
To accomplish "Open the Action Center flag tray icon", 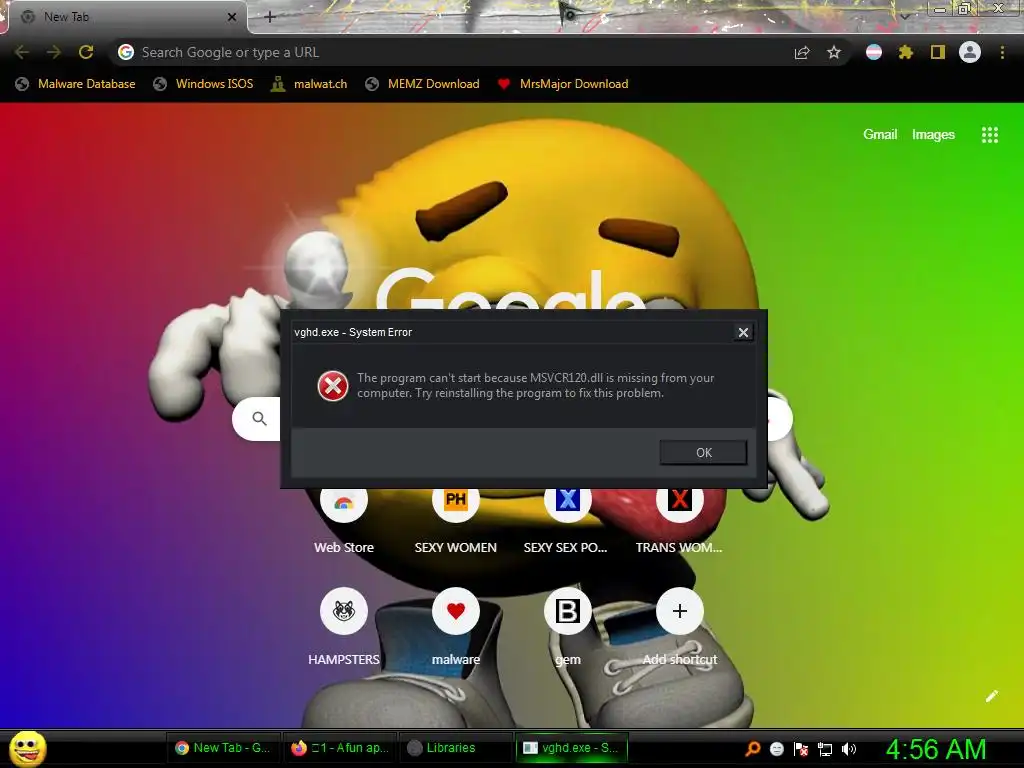I will pos(801,749).
